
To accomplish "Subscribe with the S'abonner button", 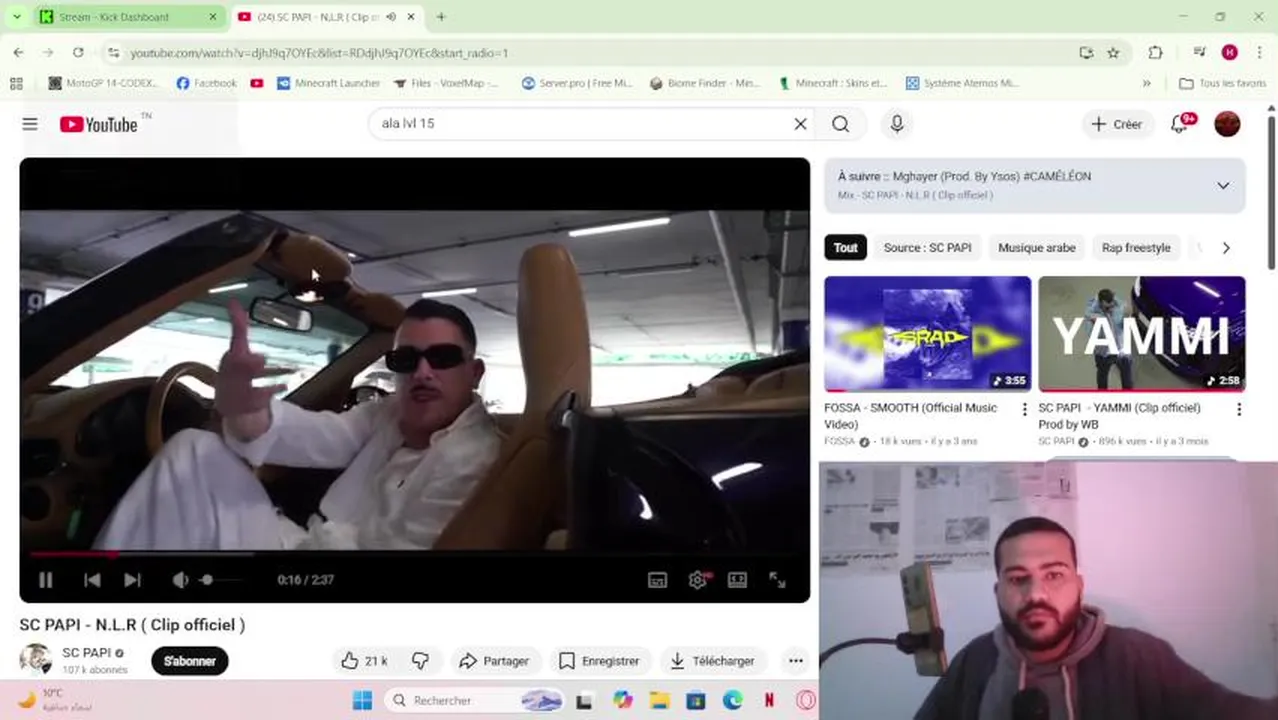I will coord(190,661).
